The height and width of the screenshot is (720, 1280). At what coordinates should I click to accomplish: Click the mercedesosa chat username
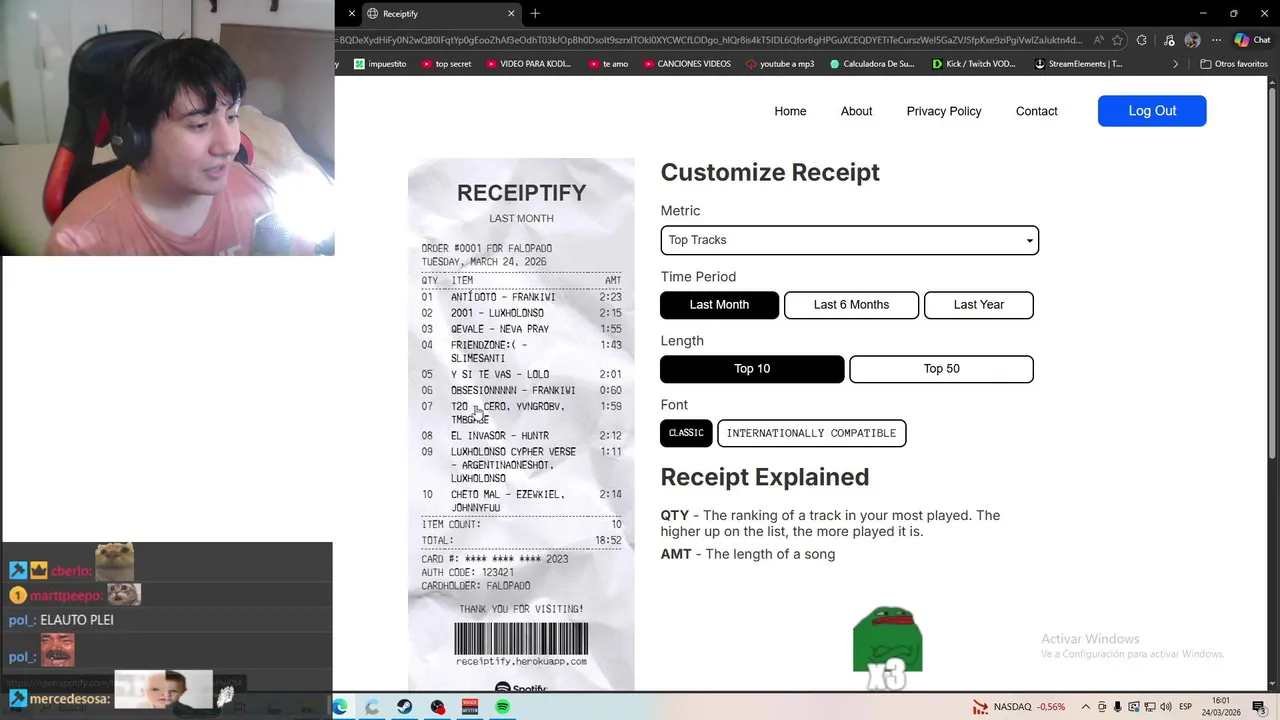(68, 699)
